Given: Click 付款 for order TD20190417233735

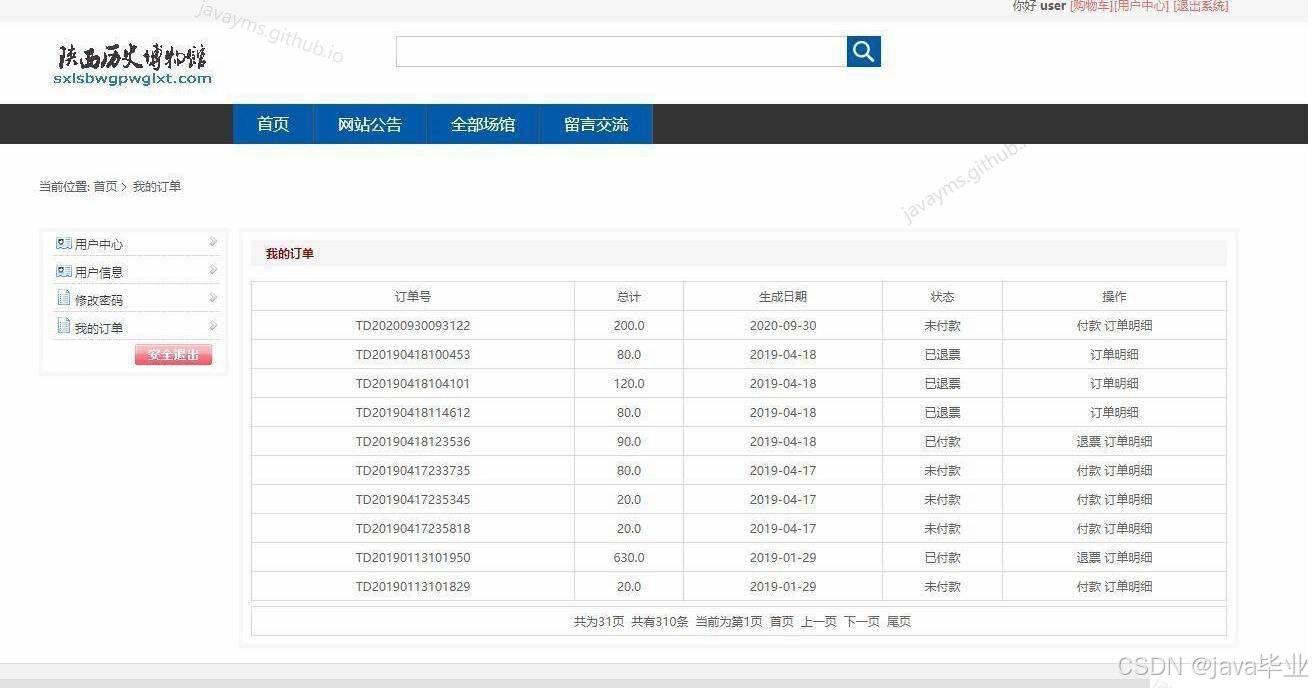Looking at the screenshot, I should tap(1088, 471).
